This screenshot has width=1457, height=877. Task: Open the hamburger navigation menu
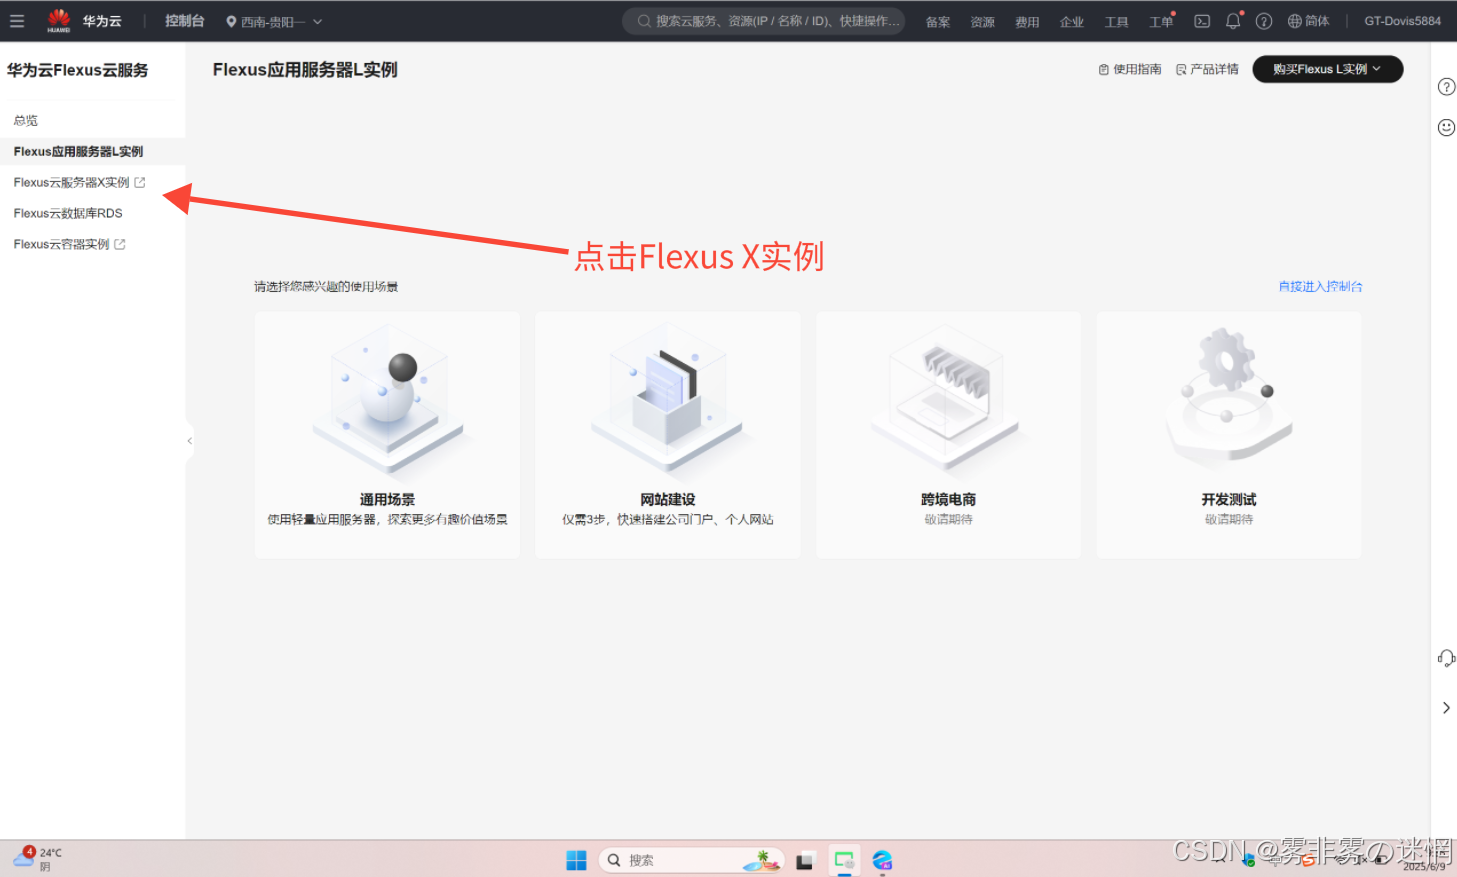(x=17, y=21)
